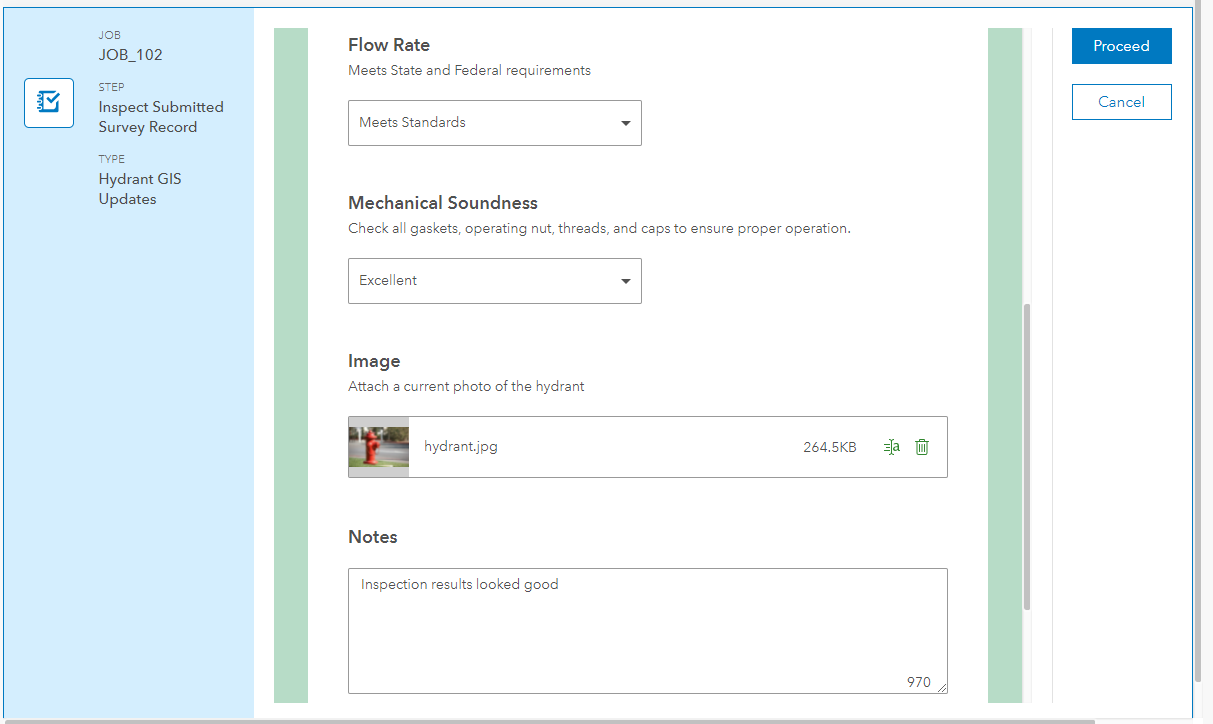Click the Hydrant GIS Updates type label
This screenshot has height=724, width=1213.
point(140,189)
